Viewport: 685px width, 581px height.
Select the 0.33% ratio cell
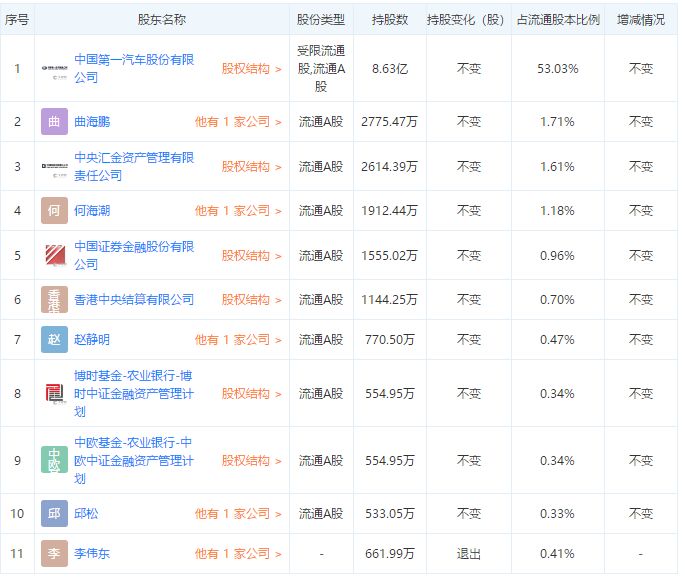click(x=558, y=513)
